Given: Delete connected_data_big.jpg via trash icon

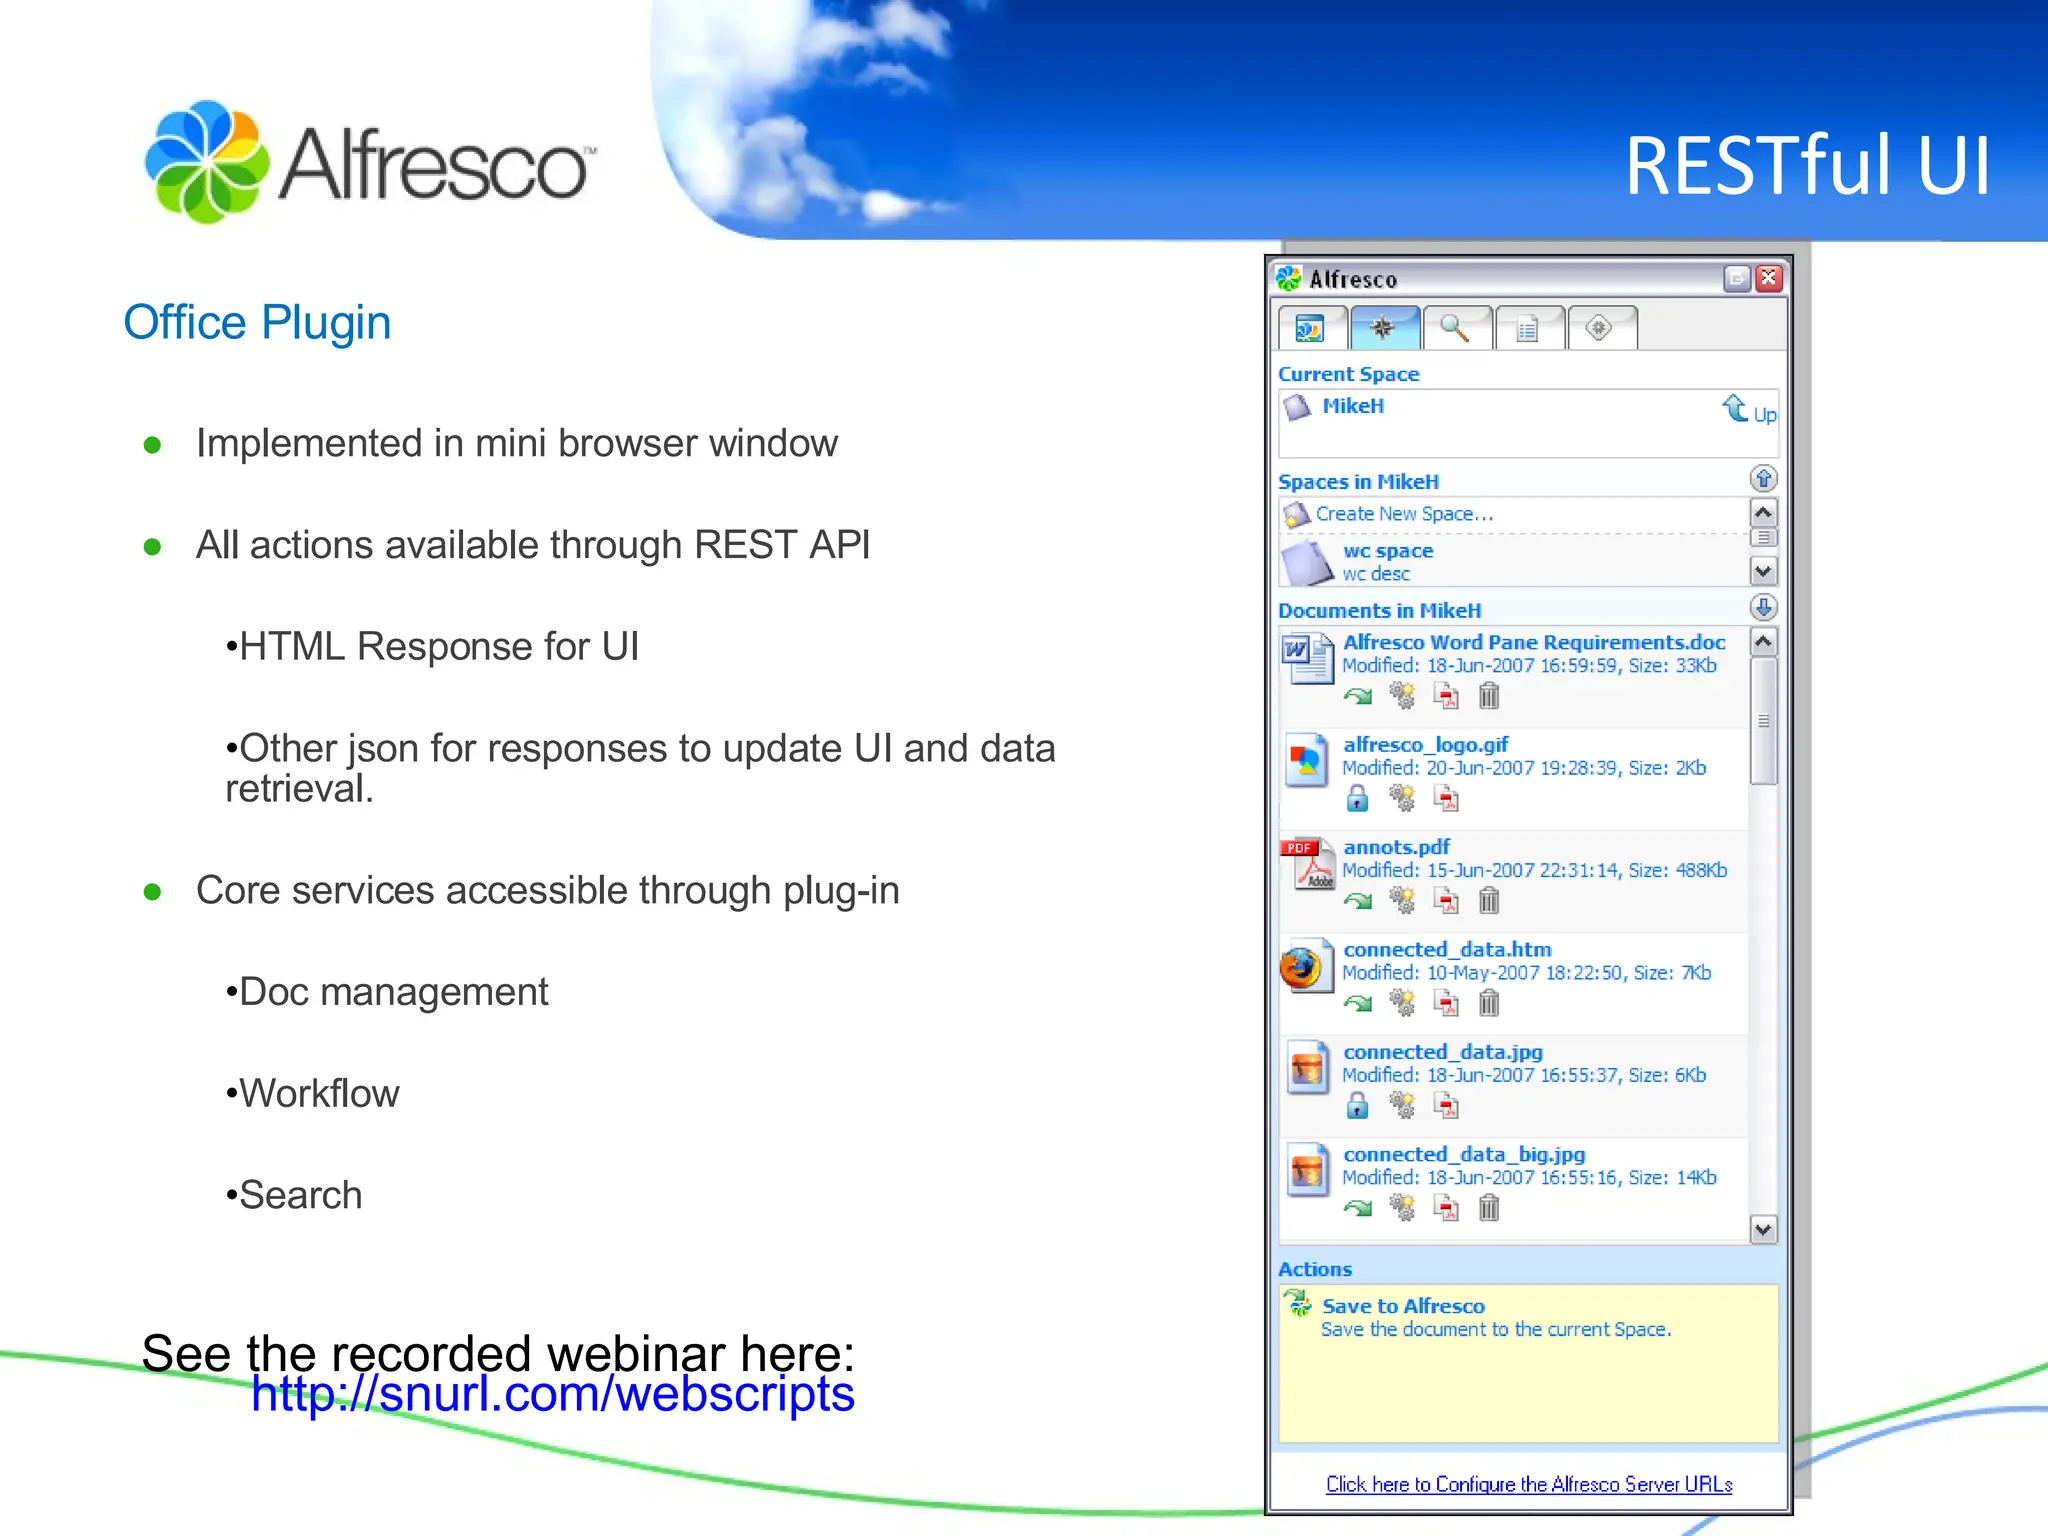Looking at the screenshot, I should pos(1489,1208).
